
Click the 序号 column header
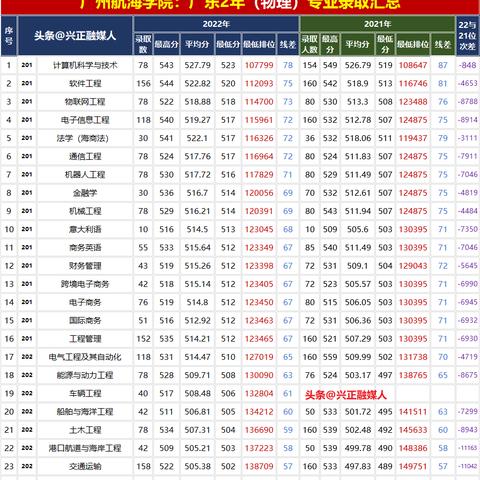point(9,36)
